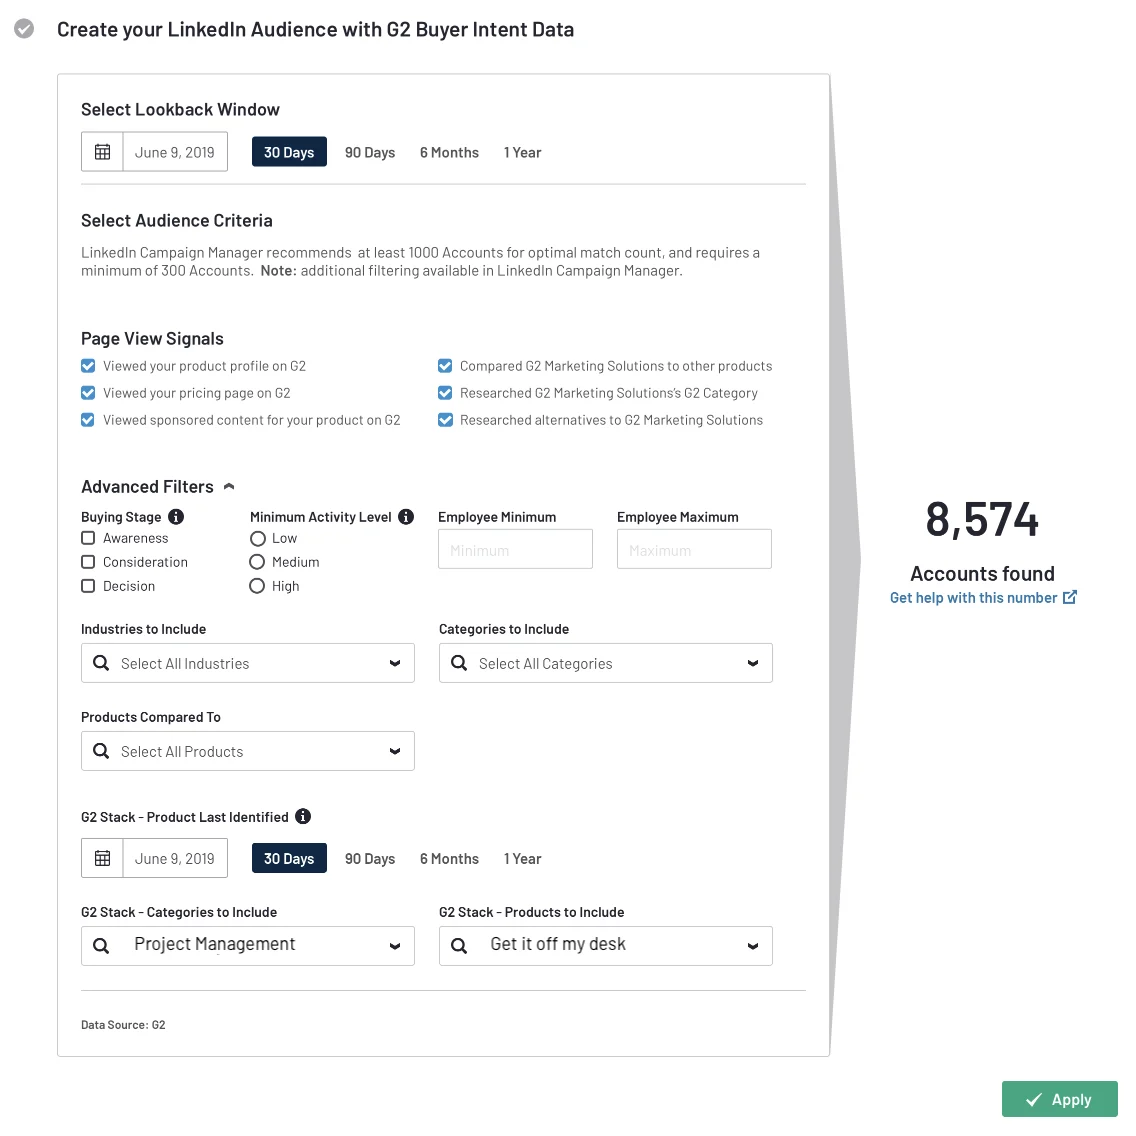The width and height of the screenshot is (1136, 1136).
Task: Click info icon beside Product Last Identified
Action: (304, 816)
